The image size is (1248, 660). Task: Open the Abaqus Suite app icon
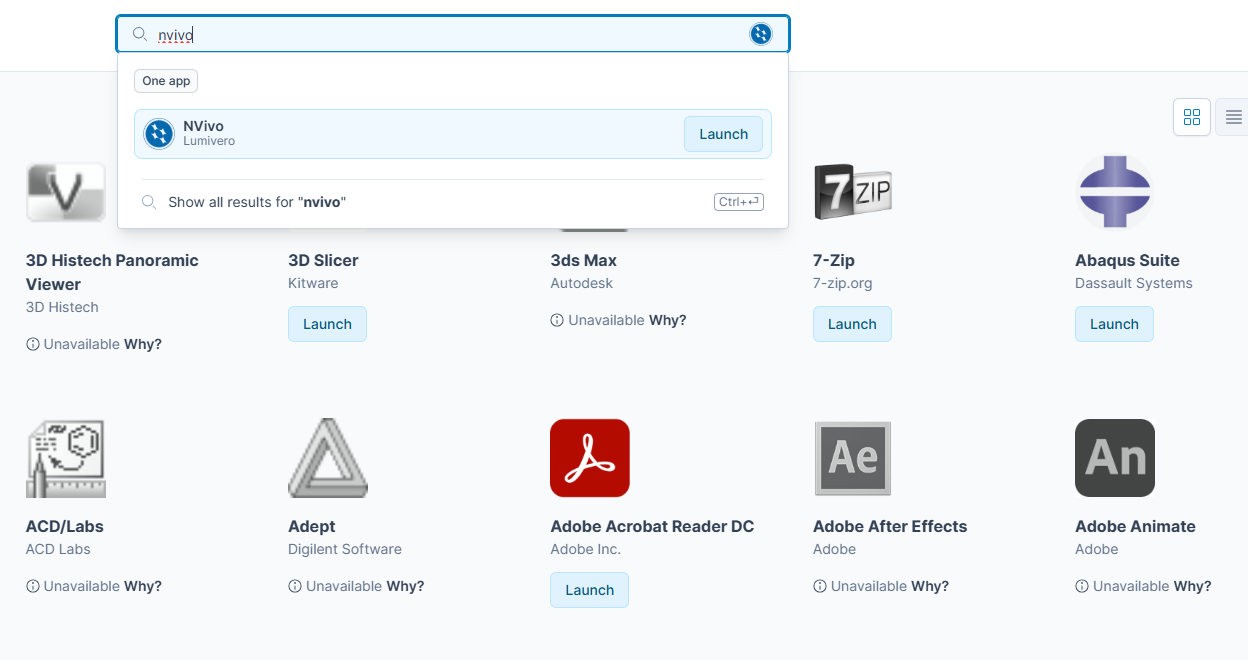(1114, 192)
